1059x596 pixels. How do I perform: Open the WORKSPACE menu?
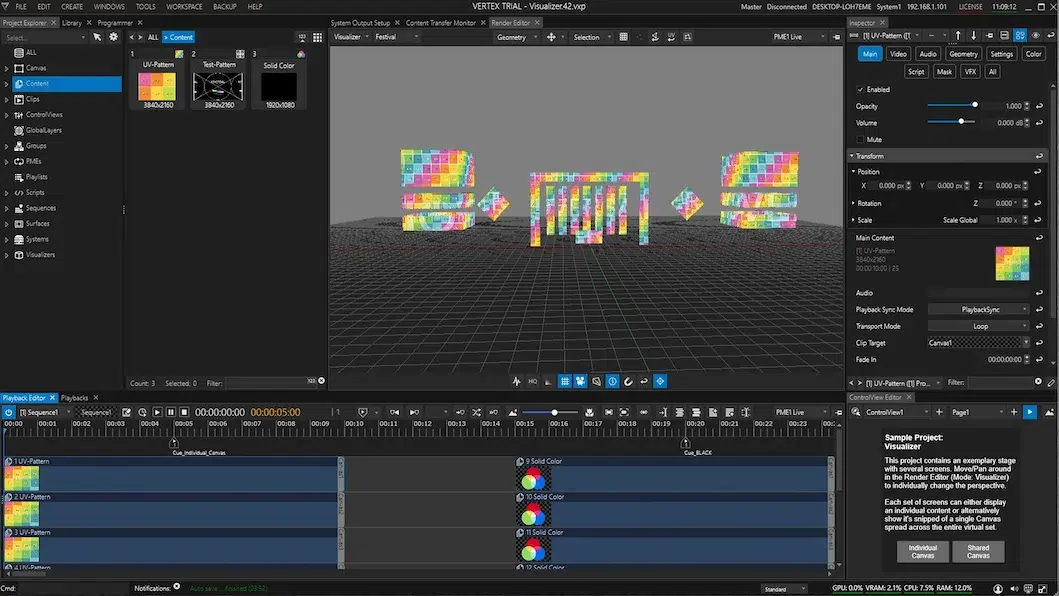pyautogui.click(x=184, y=6)
